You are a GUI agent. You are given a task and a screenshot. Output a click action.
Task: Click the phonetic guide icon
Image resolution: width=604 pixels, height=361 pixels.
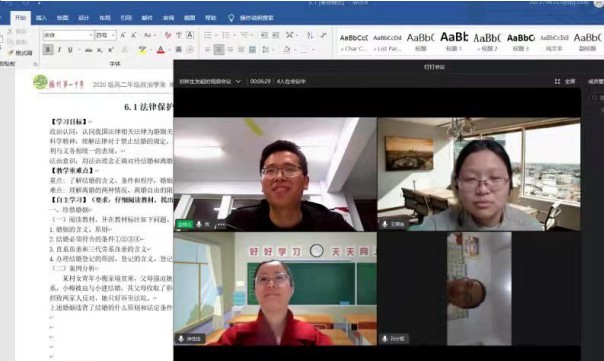coord(179,35)
